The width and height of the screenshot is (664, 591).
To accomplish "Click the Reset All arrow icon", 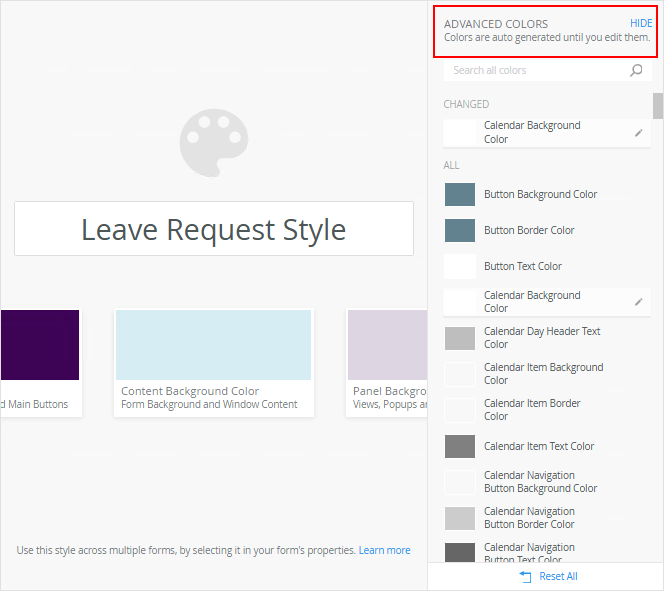I will pos(526,577).
